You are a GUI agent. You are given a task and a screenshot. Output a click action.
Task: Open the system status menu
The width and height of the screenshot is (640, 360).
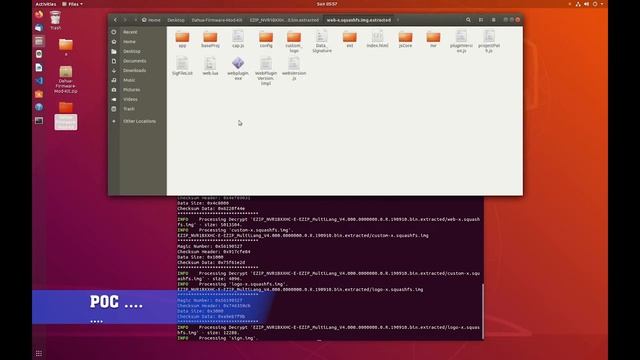pos(590,4)
